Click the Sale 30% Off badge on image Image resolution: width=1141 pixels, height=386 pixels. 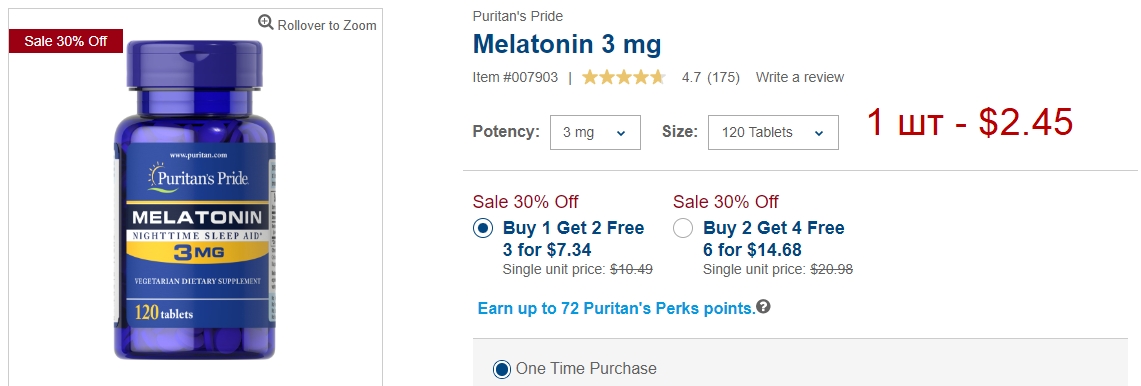click(65, 42)
